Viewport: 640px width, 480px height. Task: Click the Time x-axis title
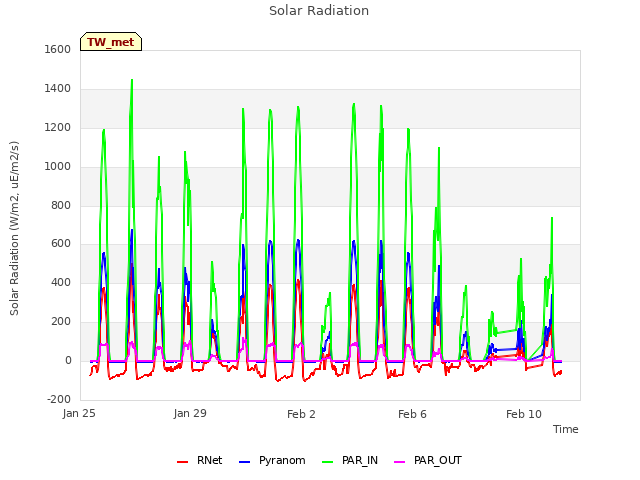click(x=565, y=429)
